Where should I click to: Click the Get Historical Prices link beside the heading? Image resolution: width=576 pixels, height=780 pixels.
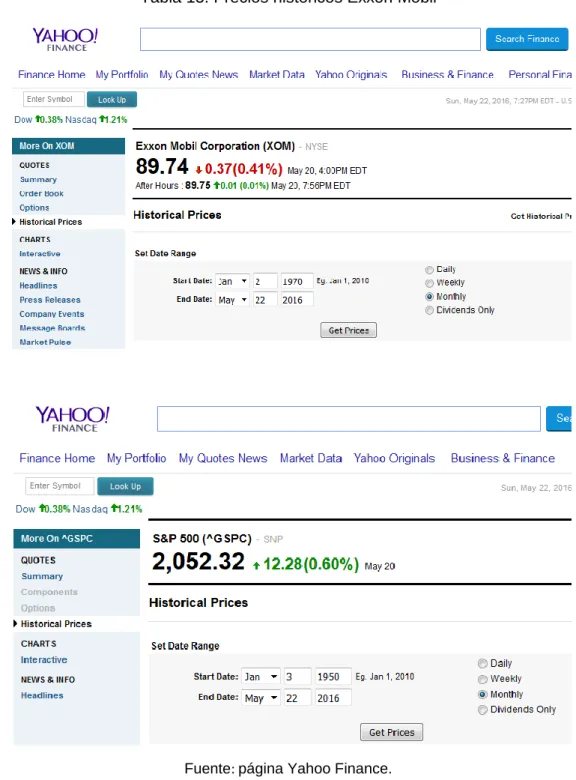point(541,216)
